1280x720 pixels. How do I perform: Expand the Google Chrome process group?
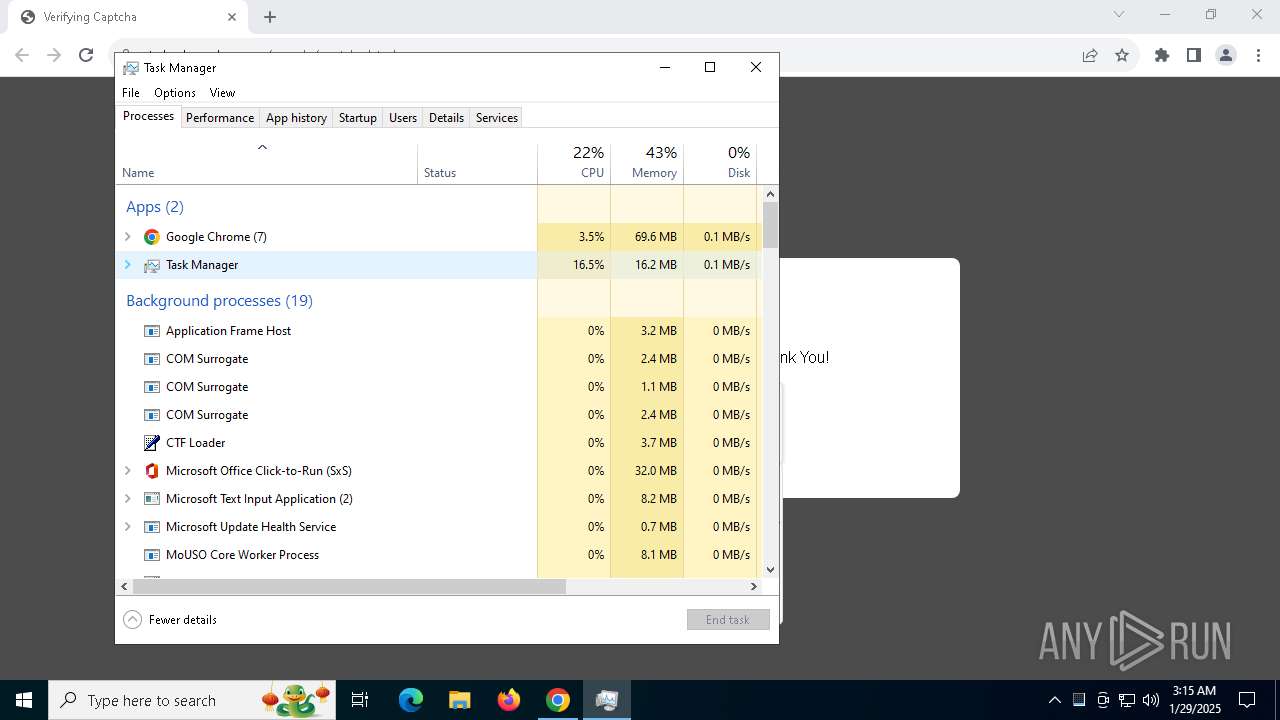click(127, 237)
